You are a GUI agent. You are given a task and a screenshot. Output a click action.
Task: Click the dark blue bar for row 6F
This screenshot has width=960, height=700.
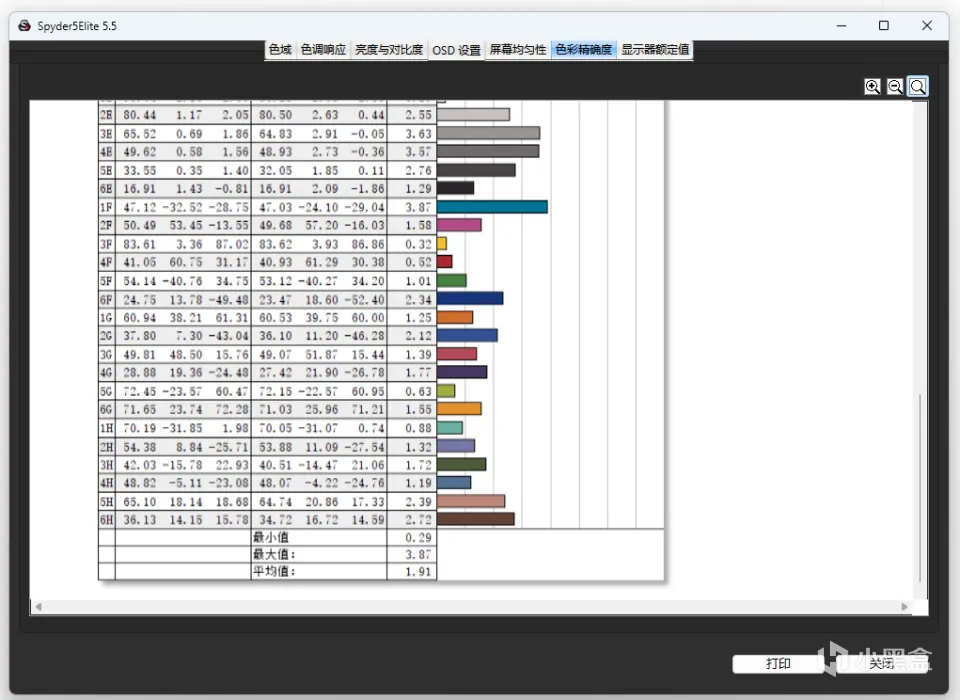coord(470,299)
